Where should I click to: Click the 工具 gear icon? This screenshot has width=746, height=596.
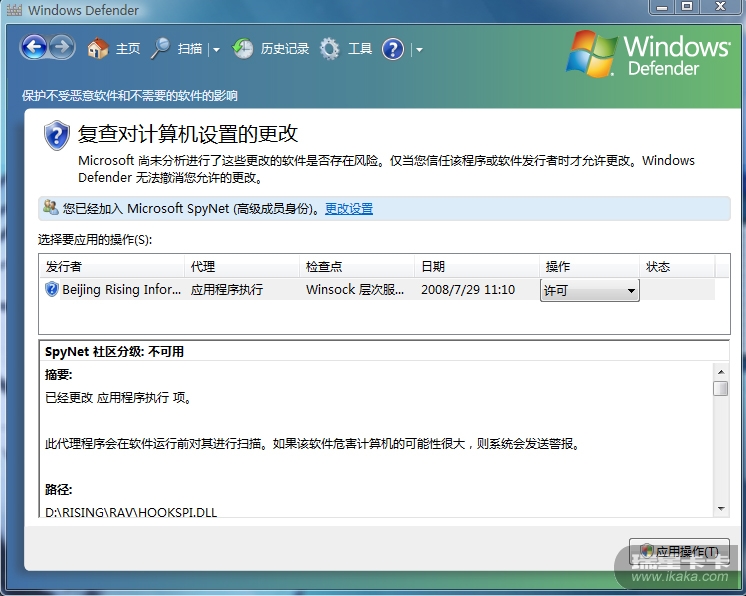[330, 49]
